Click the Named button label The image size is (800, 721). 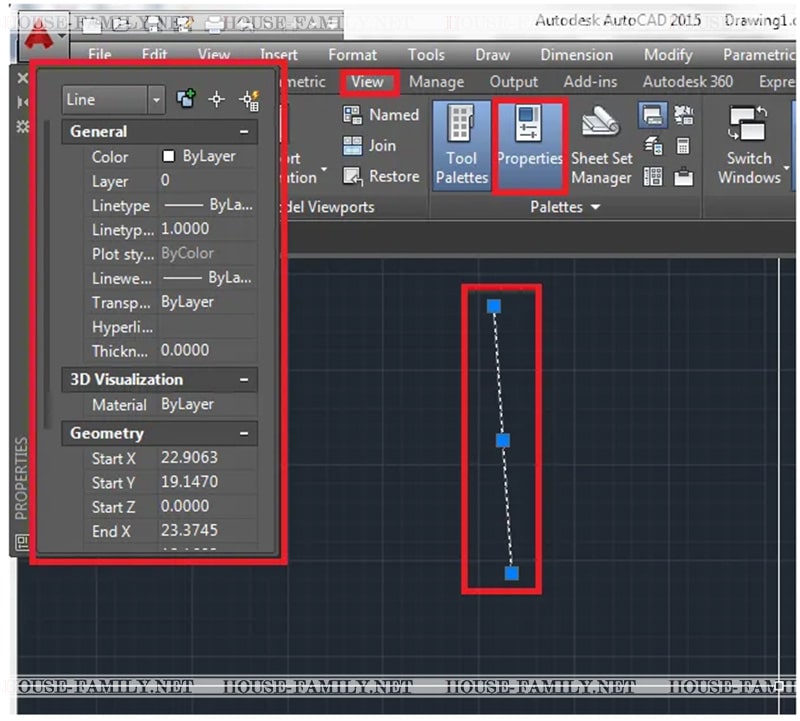394,115
